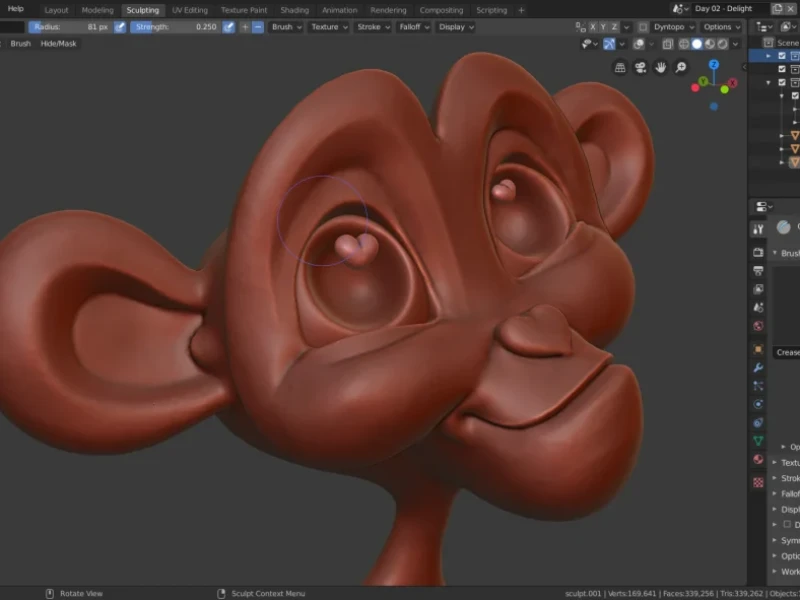Select the add brush direction plus button

[245, 27]
